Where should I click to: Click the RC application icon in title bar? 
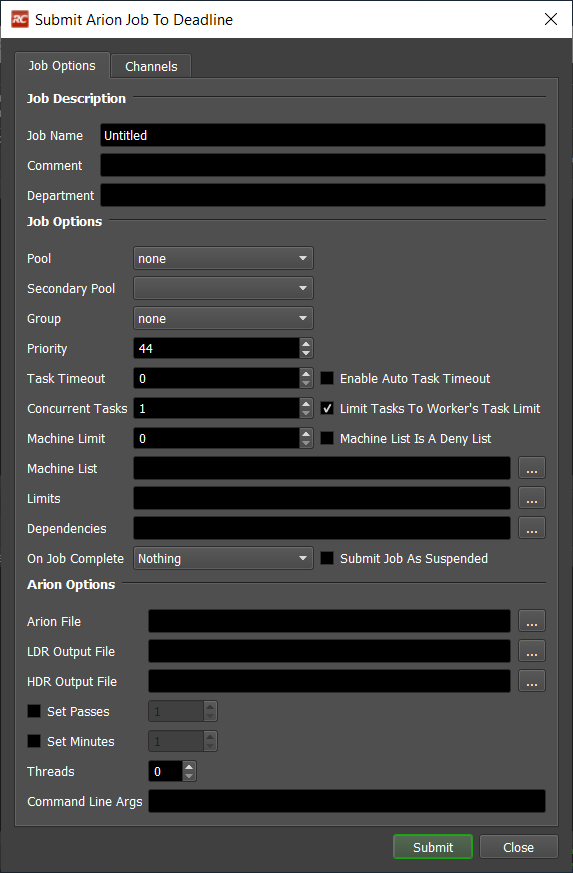[19, 19]
